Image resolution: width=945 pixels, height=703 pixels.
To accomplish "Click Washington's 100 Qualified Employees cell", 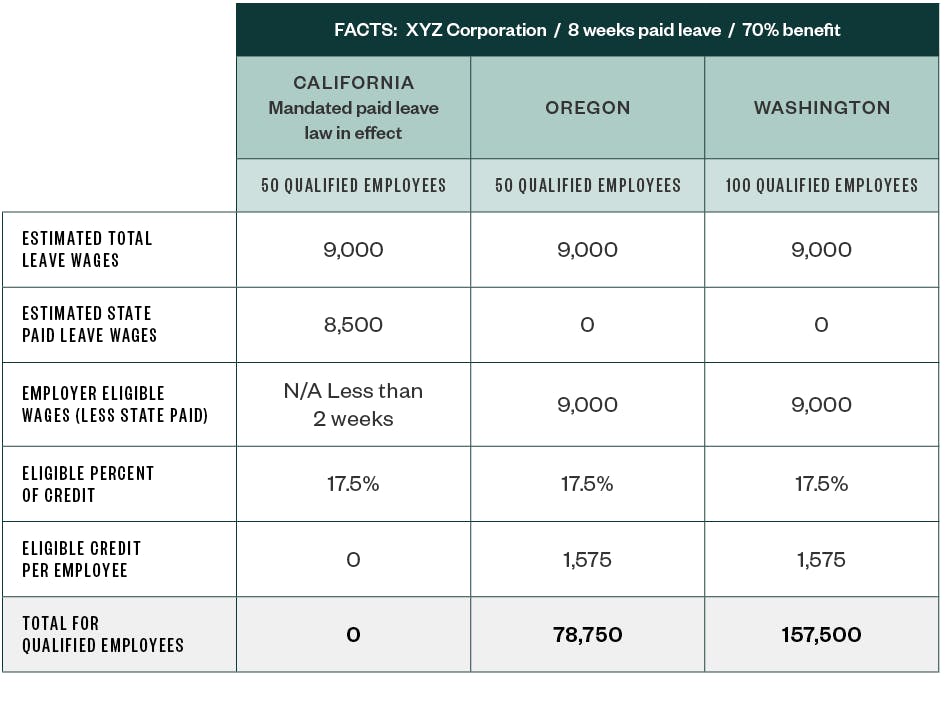I will [821, 185].
